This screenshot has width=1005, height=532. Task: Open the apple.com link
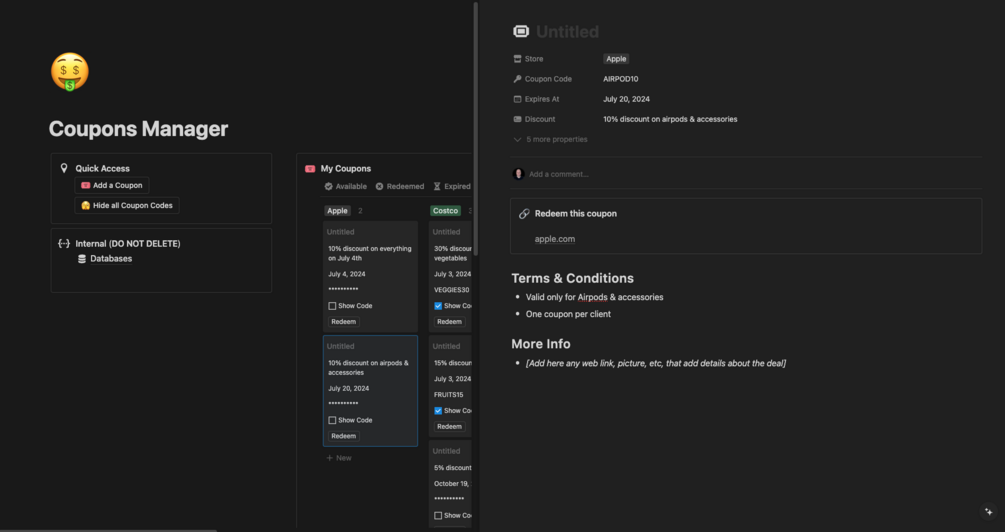coord(554,239)
